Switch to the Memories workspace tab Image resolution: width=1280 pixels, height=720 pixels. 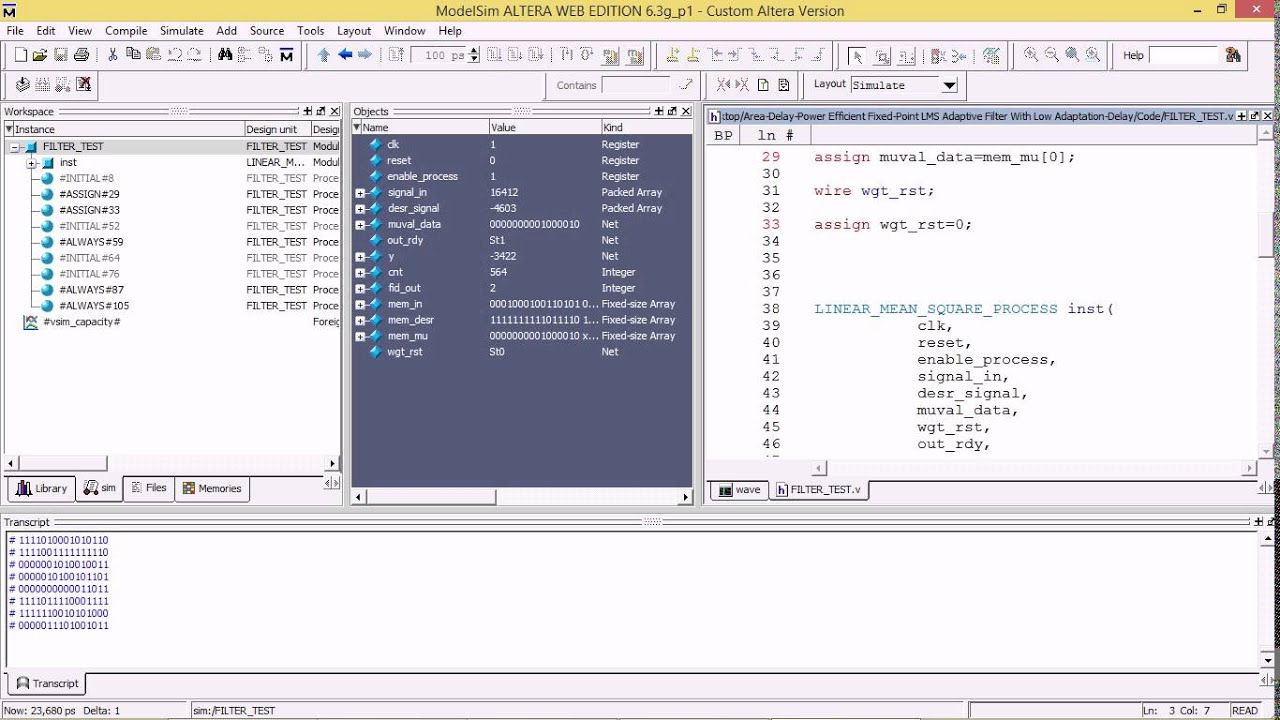213,488
